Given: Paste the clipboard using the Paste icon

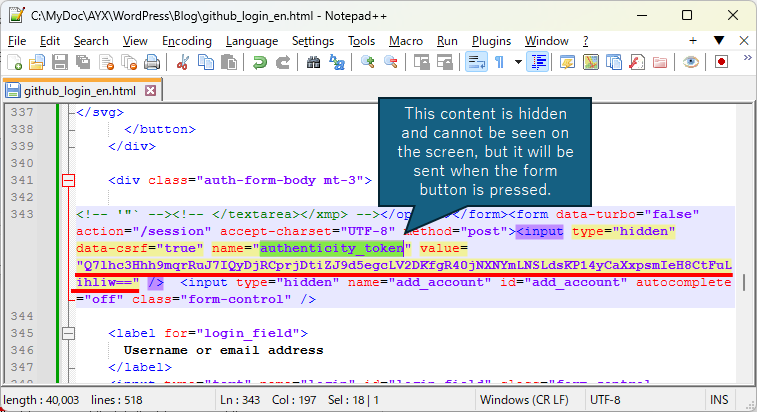Looking at the screenshot, I should point(229,62).
